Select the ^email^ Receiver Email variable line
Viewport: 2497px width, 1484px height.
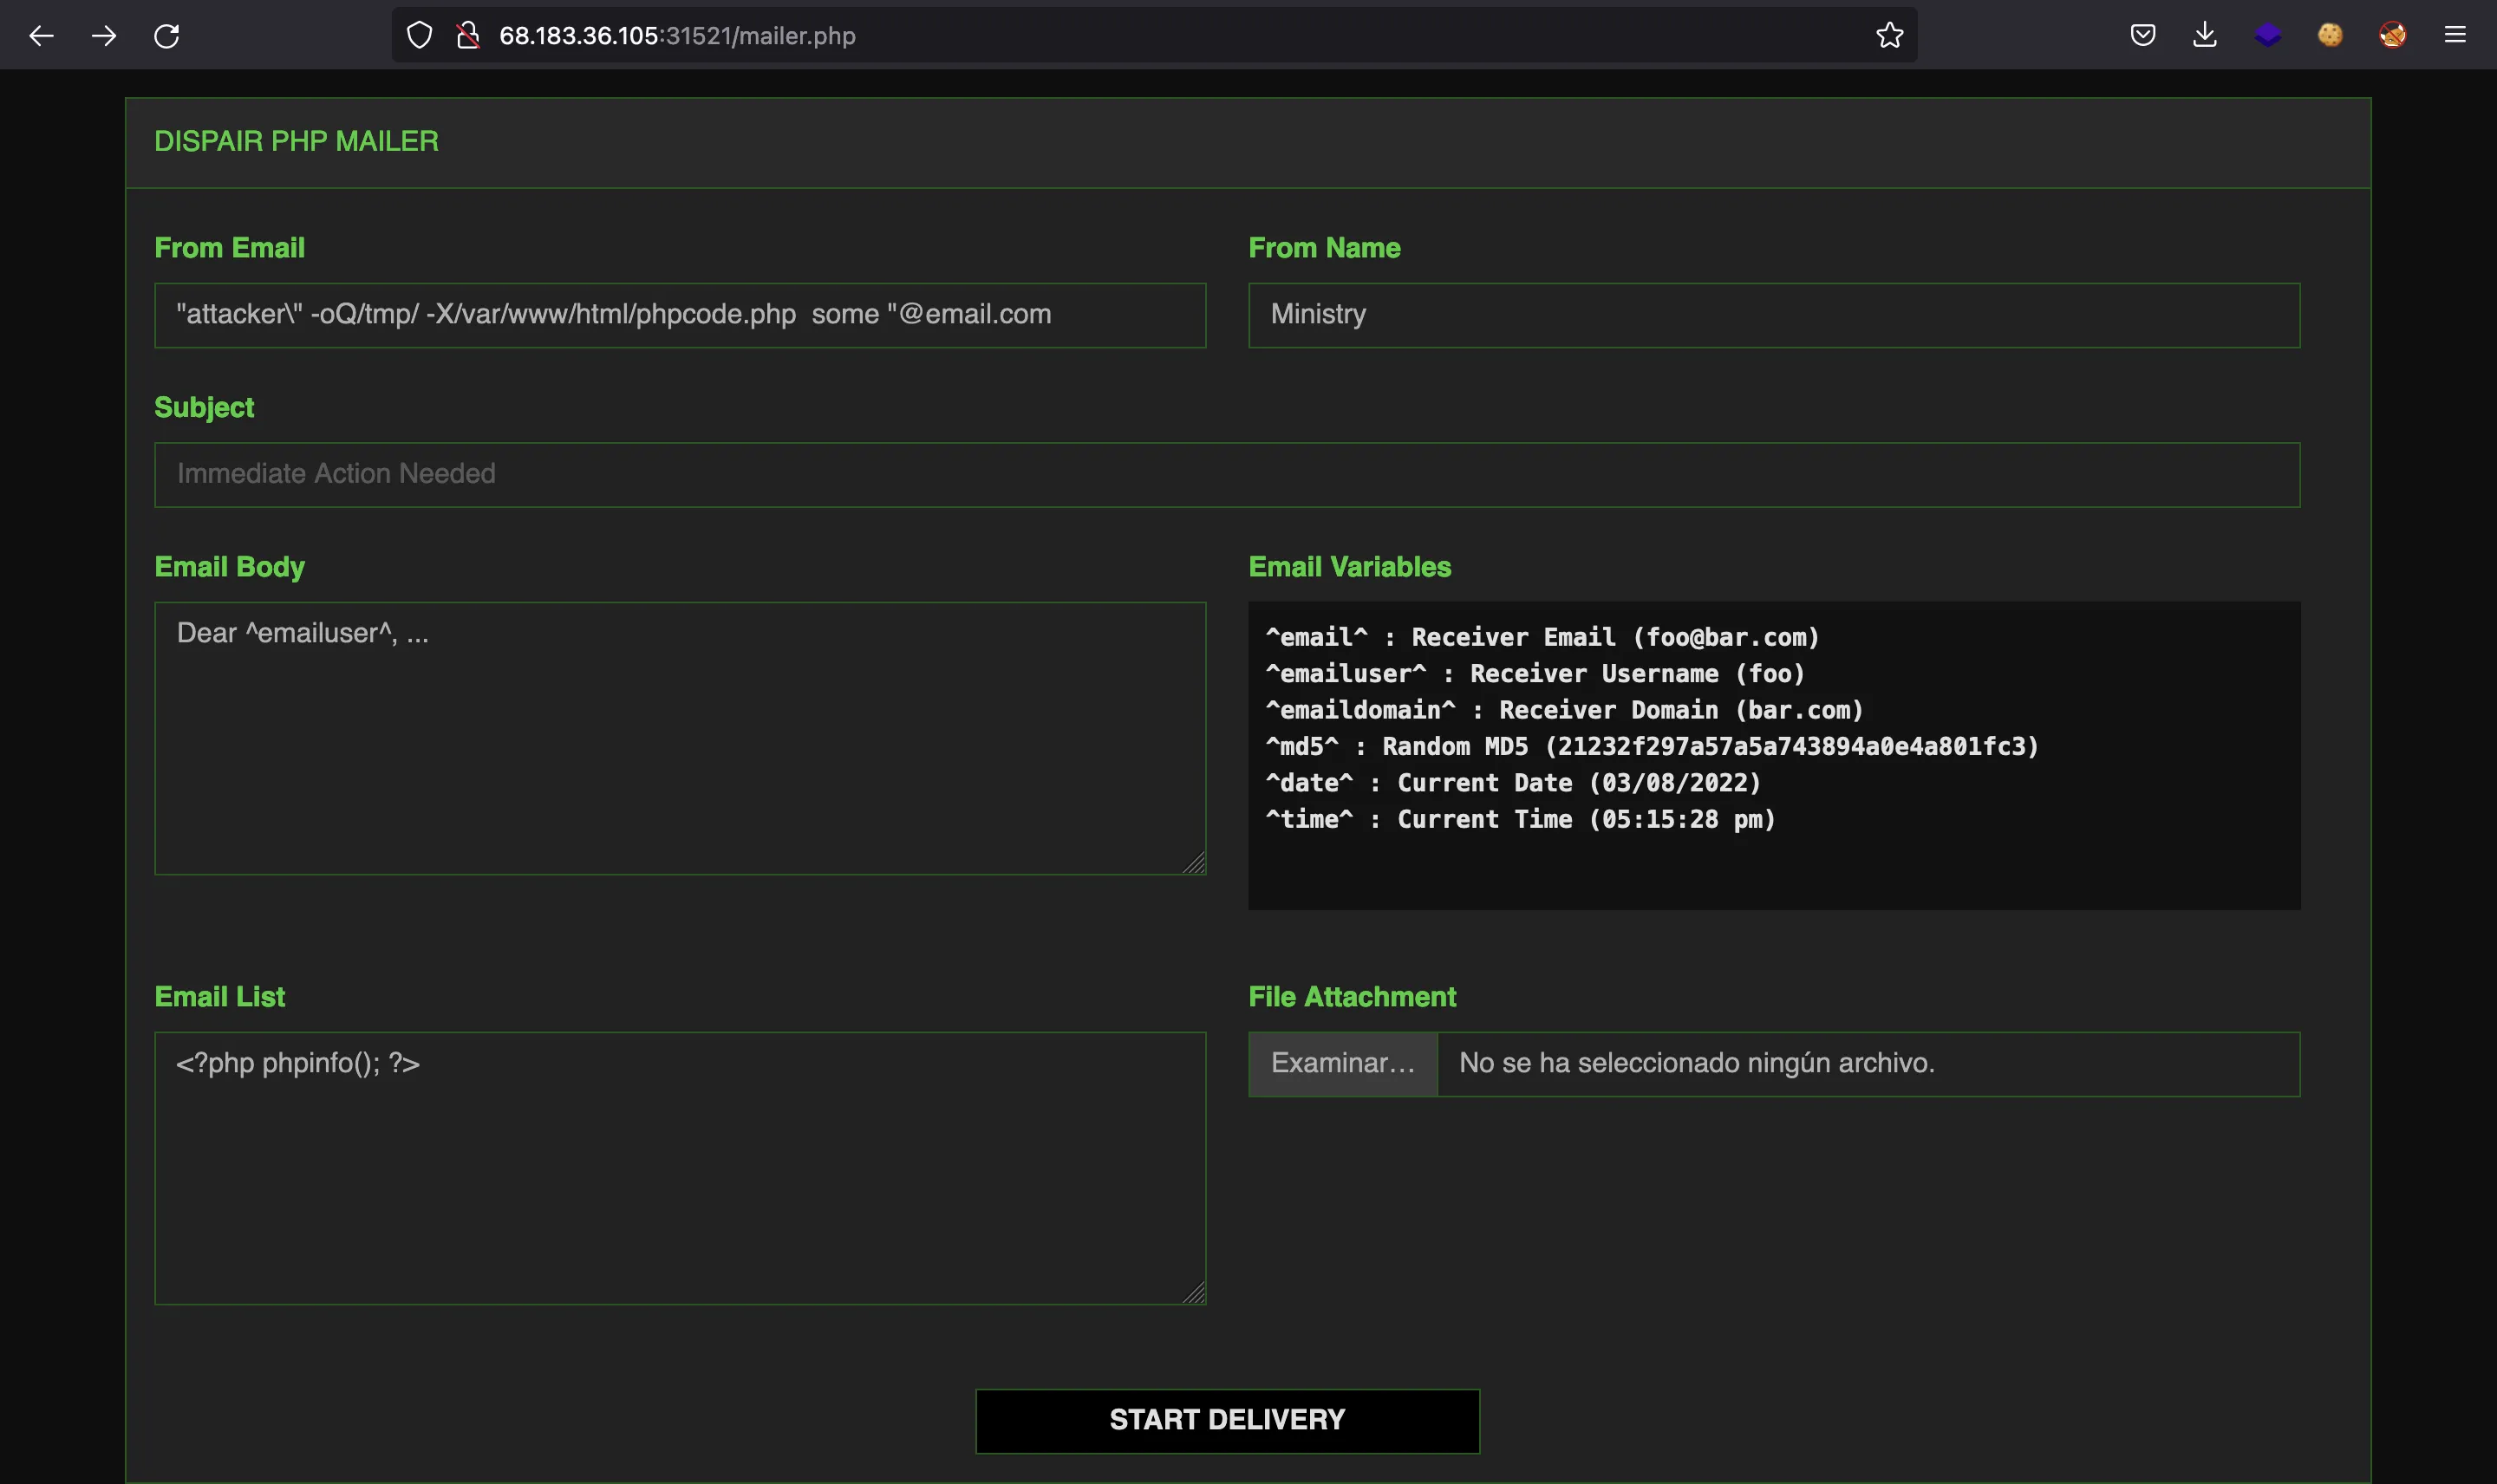[x=1542, y=637]
